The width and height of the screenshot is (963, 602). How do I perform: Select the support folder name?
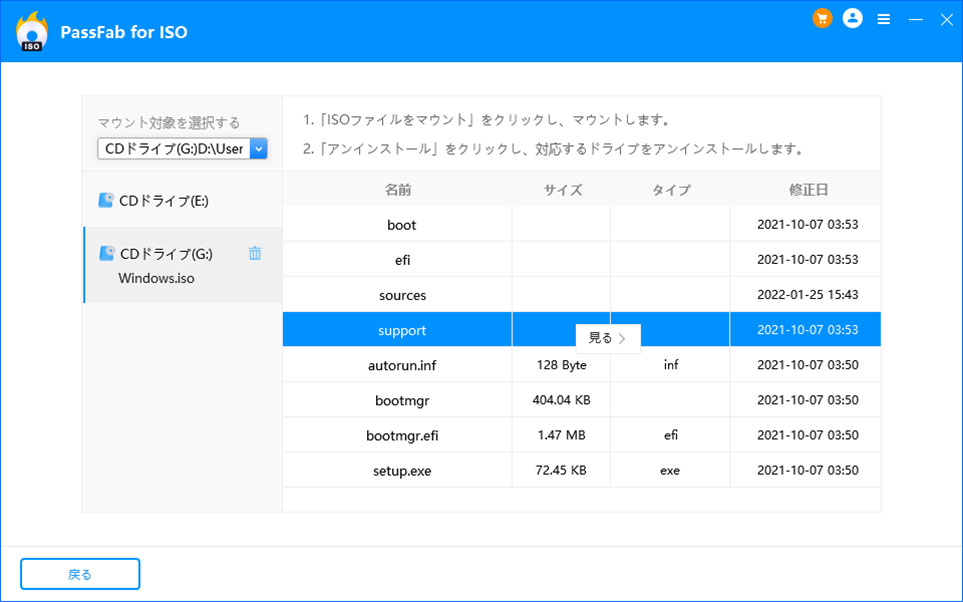[x=402, y=330]
